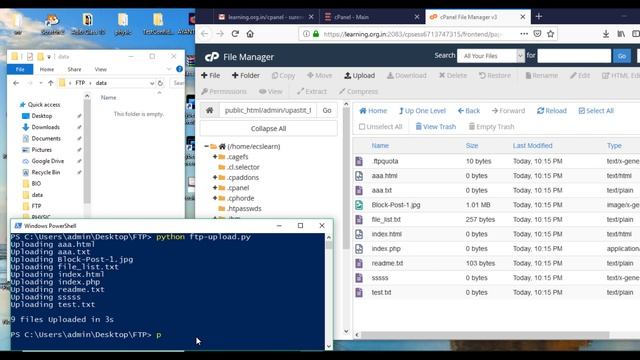
Task: Click the Delete toolbar button
Action: pyautogui.click(x=452, y=76)
